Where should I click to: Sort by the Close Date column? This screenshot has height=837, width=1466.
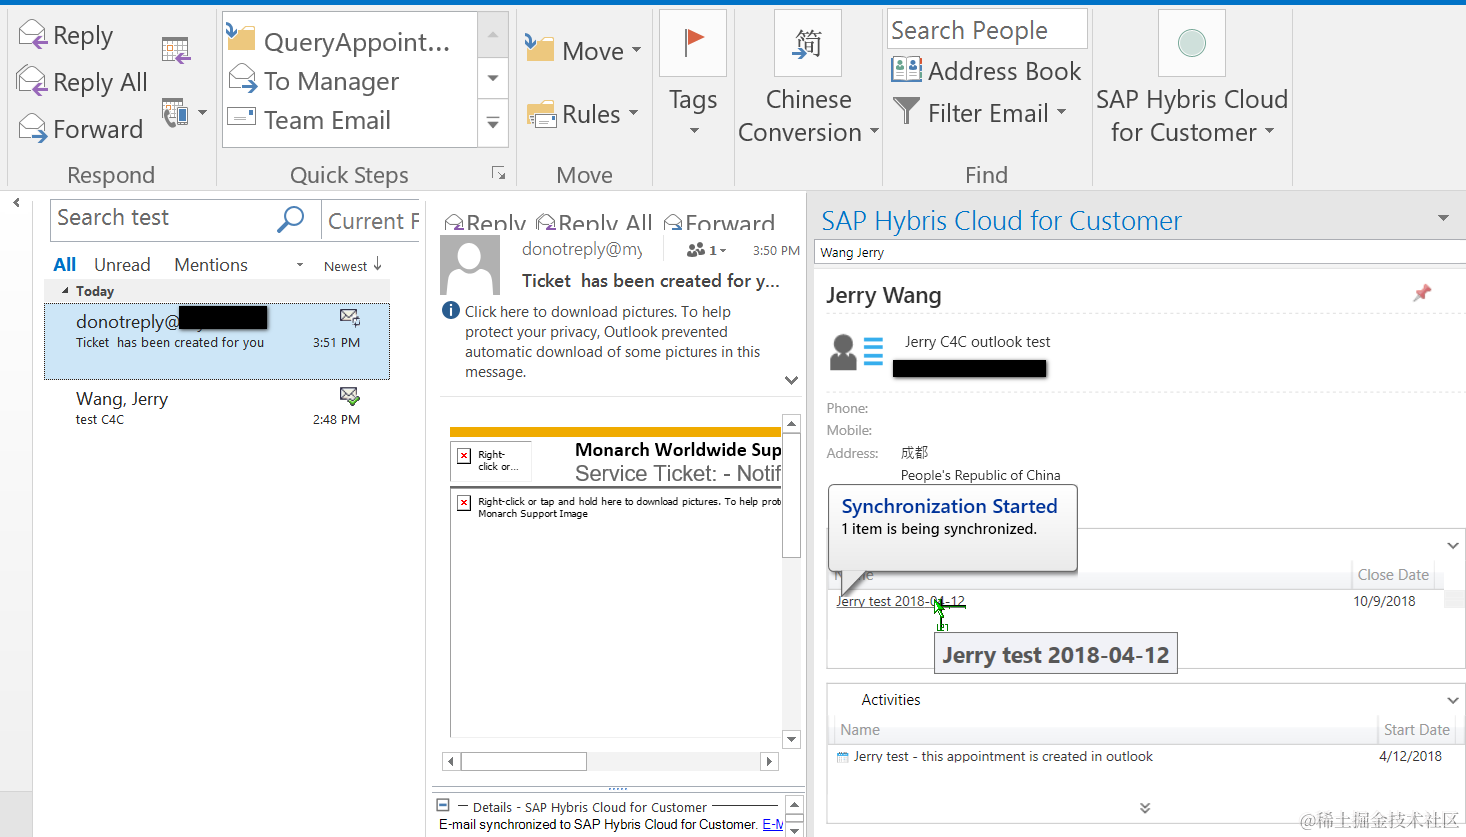(x=1393, y=575)
